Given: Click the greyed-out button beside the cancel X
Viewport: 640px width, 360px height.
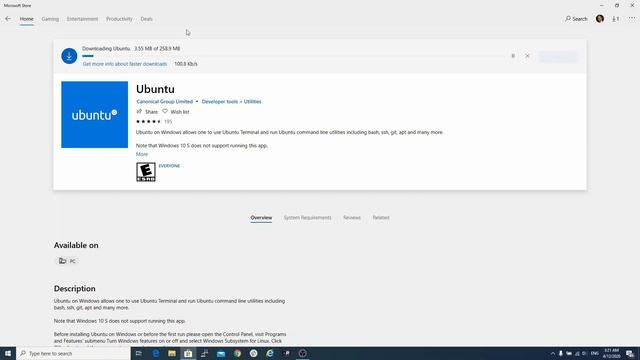Looking at the screenshot, I should coord(558,56).
